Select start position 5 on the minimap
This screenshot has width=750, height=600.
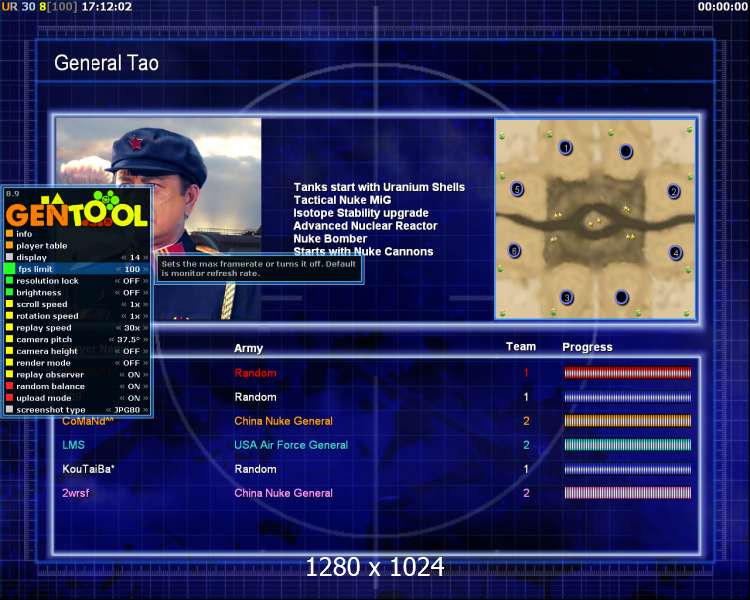(x=517, y=189)
